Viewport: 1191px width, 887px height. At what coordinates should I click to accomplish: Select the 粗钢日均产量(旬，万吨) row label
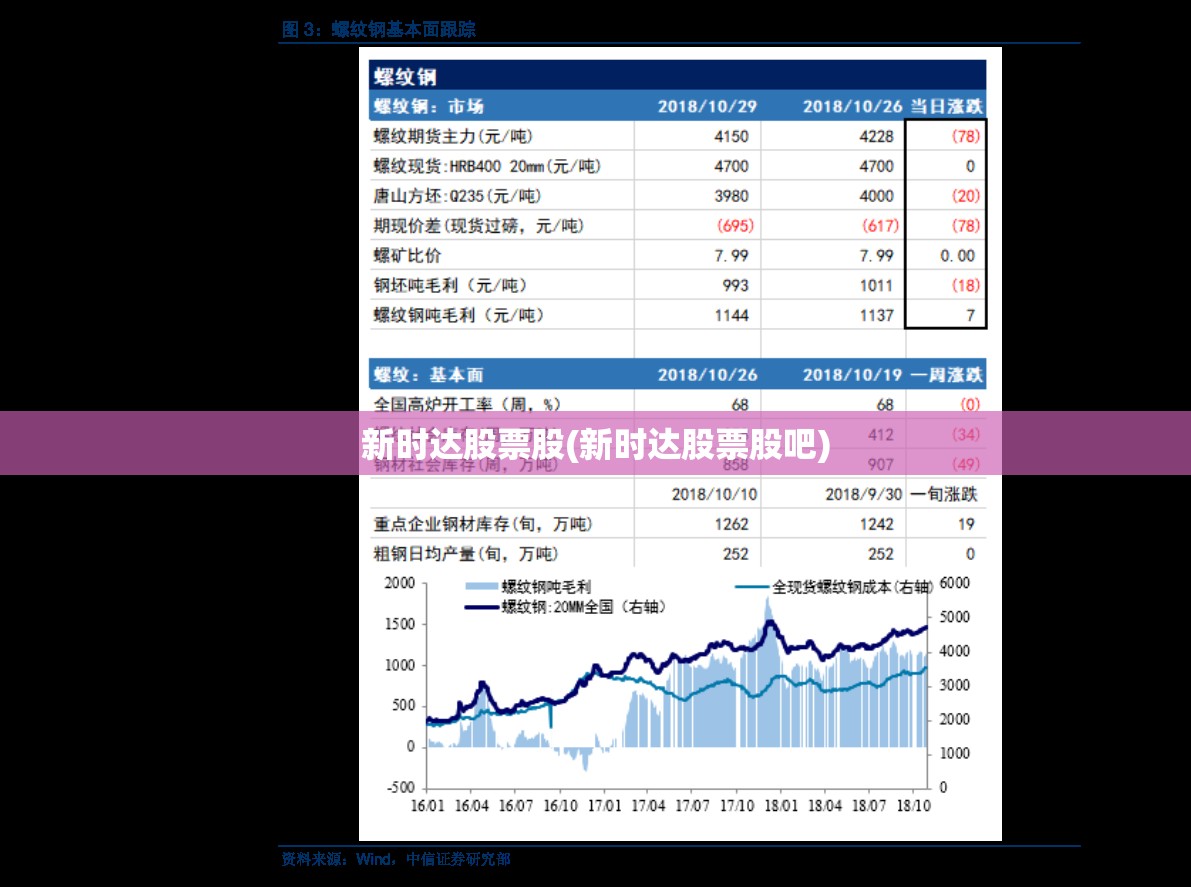[466, 554]
